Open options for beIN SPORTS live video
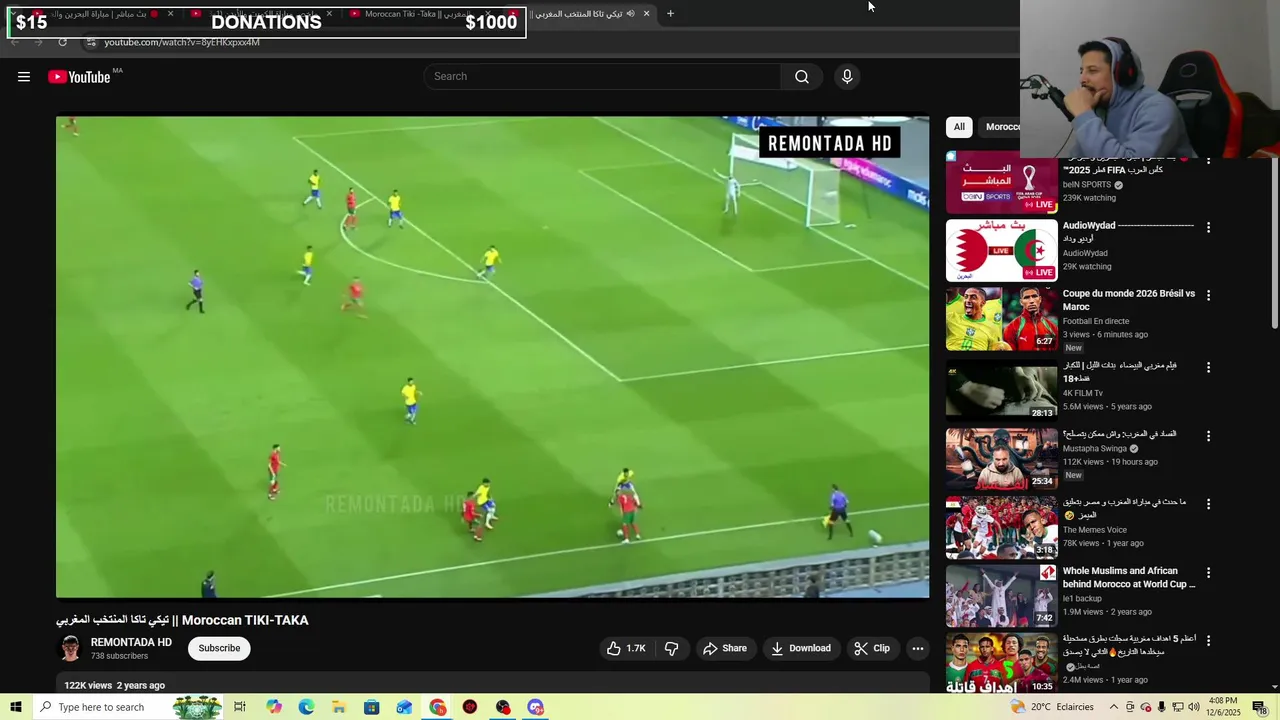 tap(1208, 160)
